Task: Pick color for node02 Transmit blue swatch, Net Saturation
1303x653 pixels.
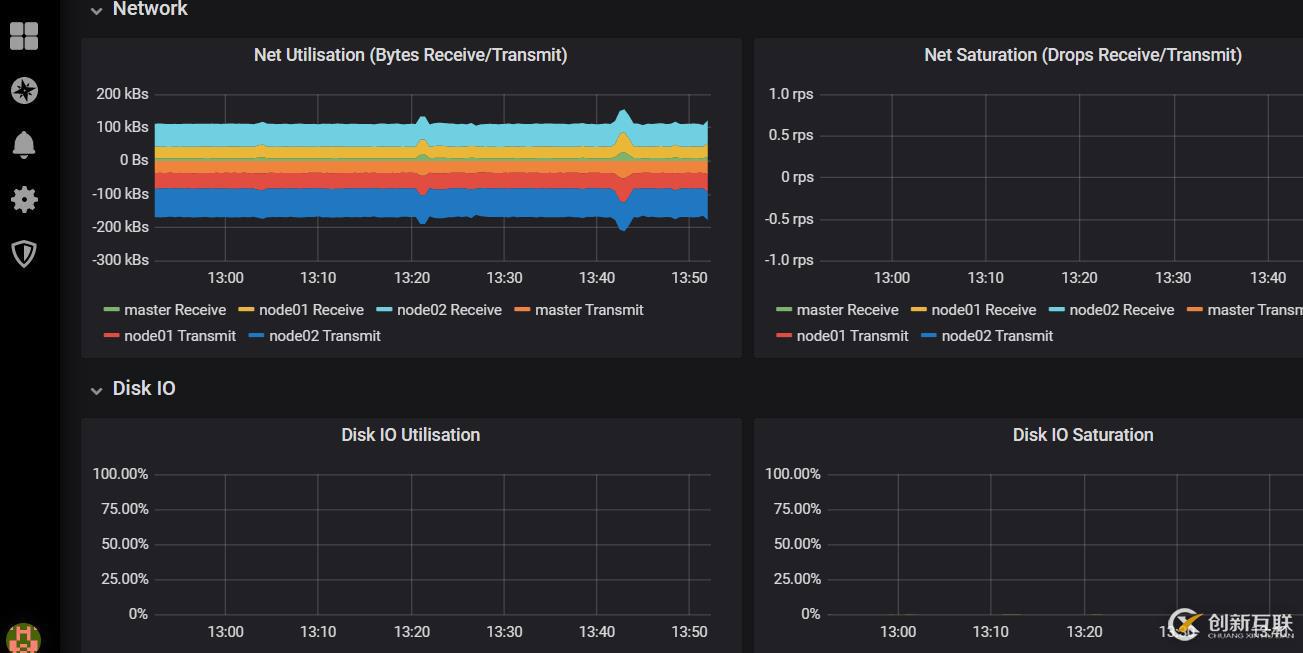Action: [x=929, y=336]
